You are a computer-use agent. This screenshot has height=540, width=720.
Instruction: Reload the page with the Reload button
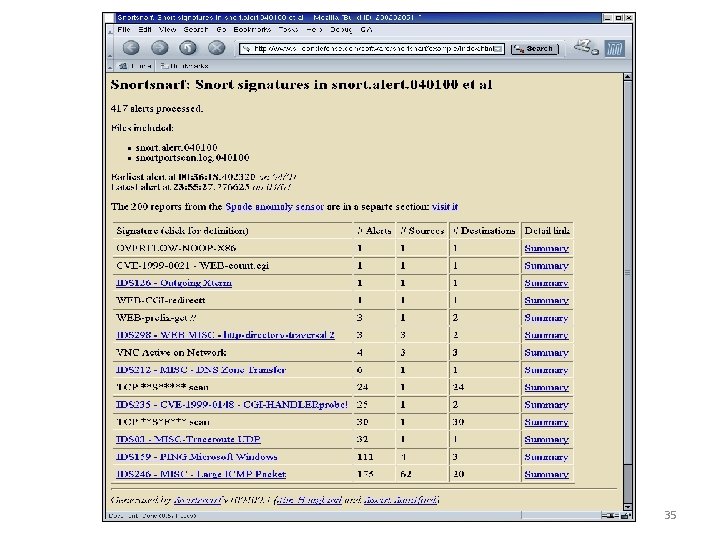point(188,48)
